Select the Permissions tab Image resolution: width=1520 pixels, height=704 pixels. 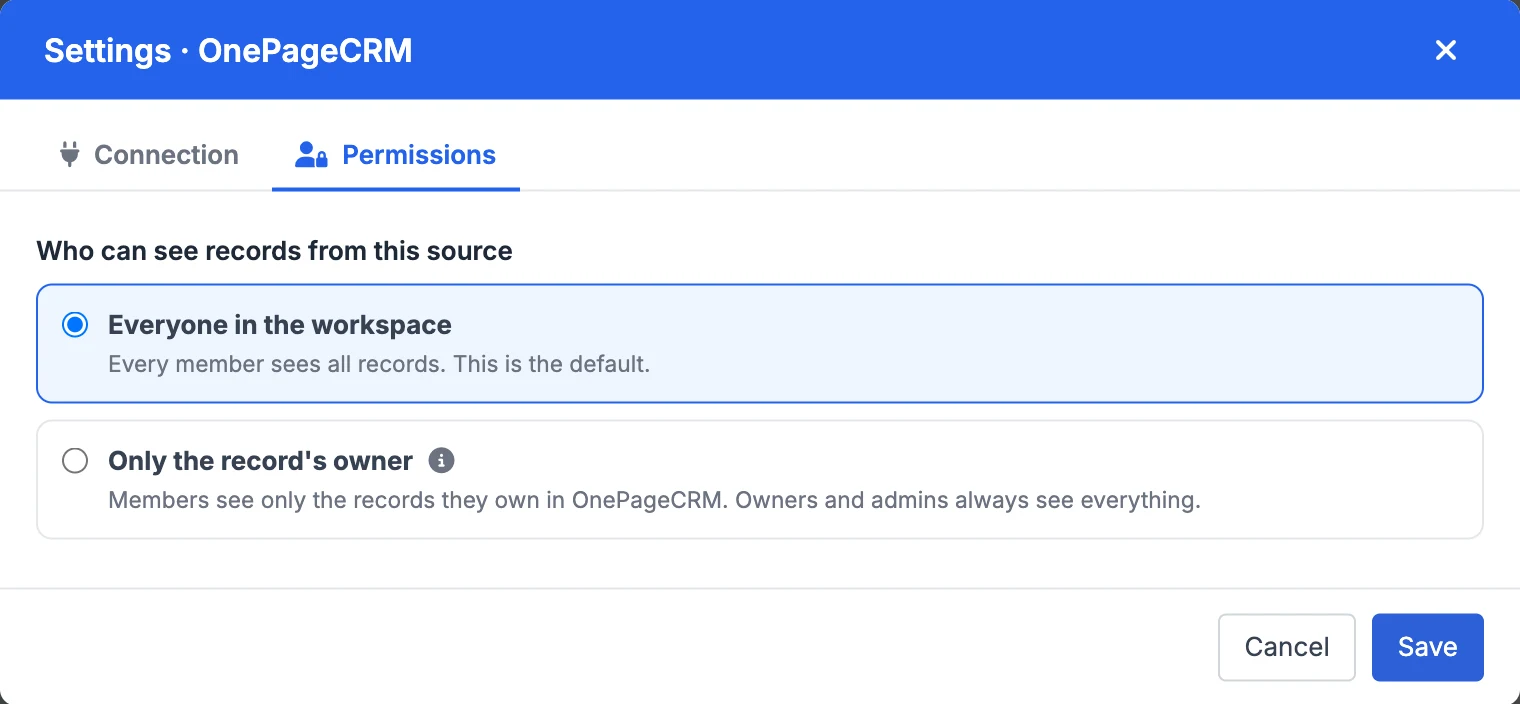(x=396, y=155)
